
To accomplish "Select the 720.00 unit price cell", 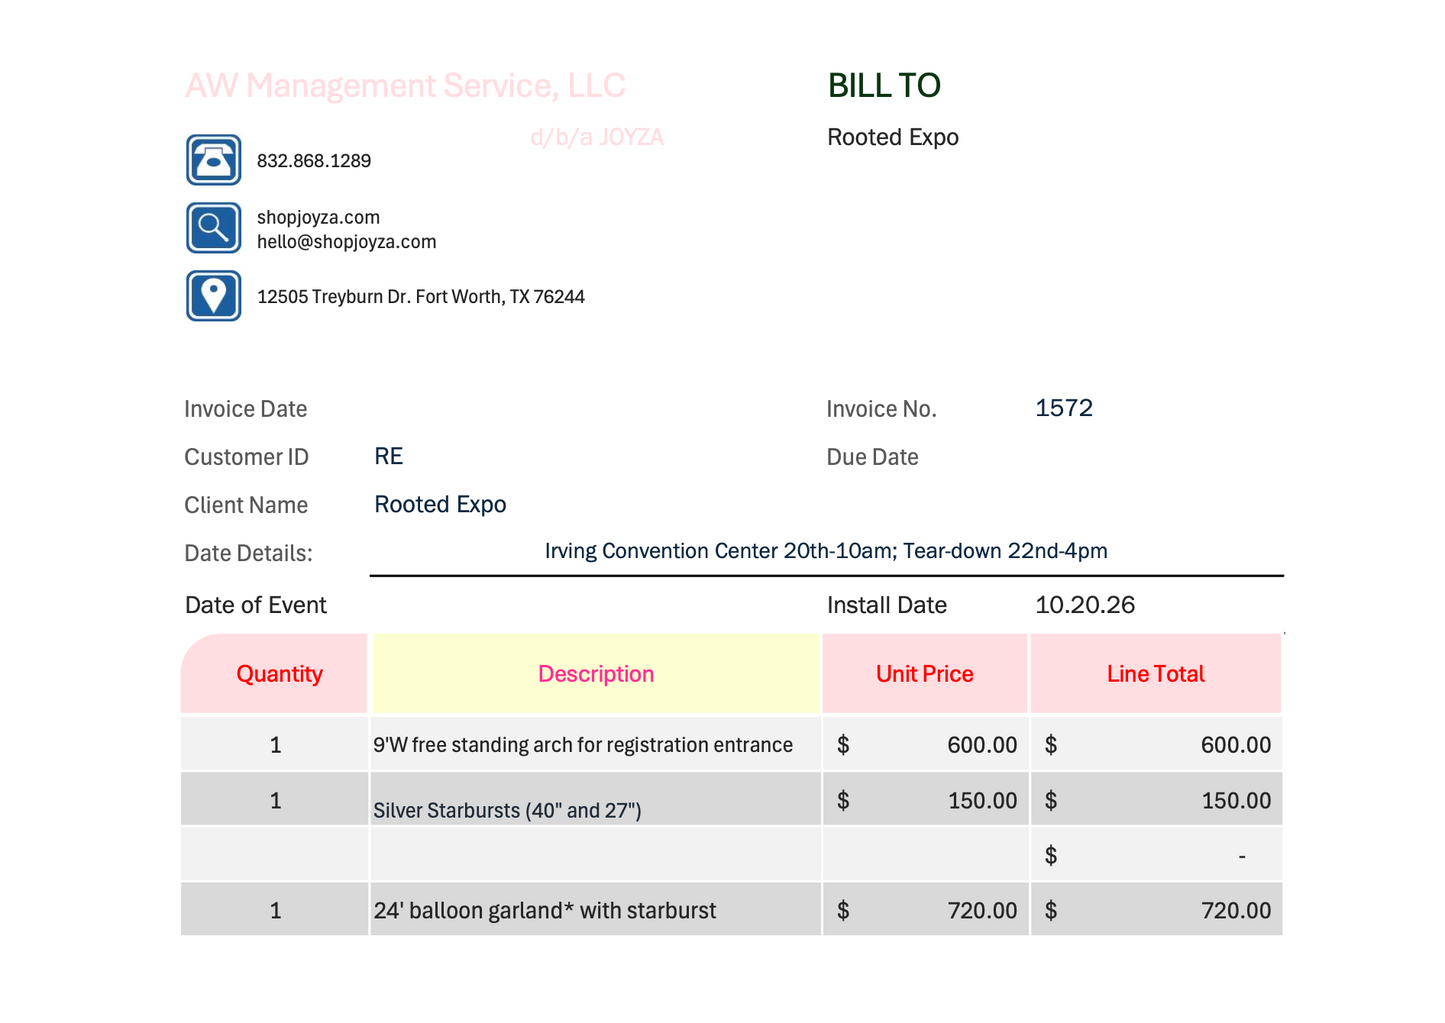I will pos(925,909).
